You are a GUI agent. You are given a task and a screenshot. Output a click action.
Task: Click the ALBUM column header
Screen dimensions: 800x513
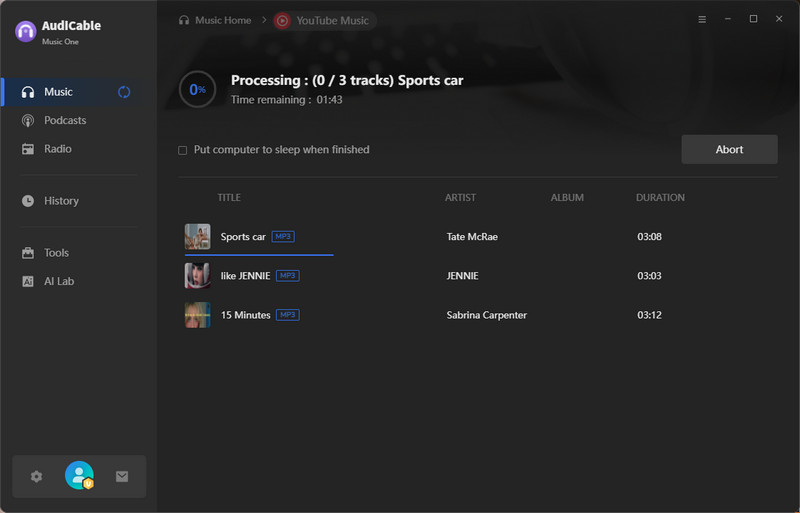click(x=567, y=198)
